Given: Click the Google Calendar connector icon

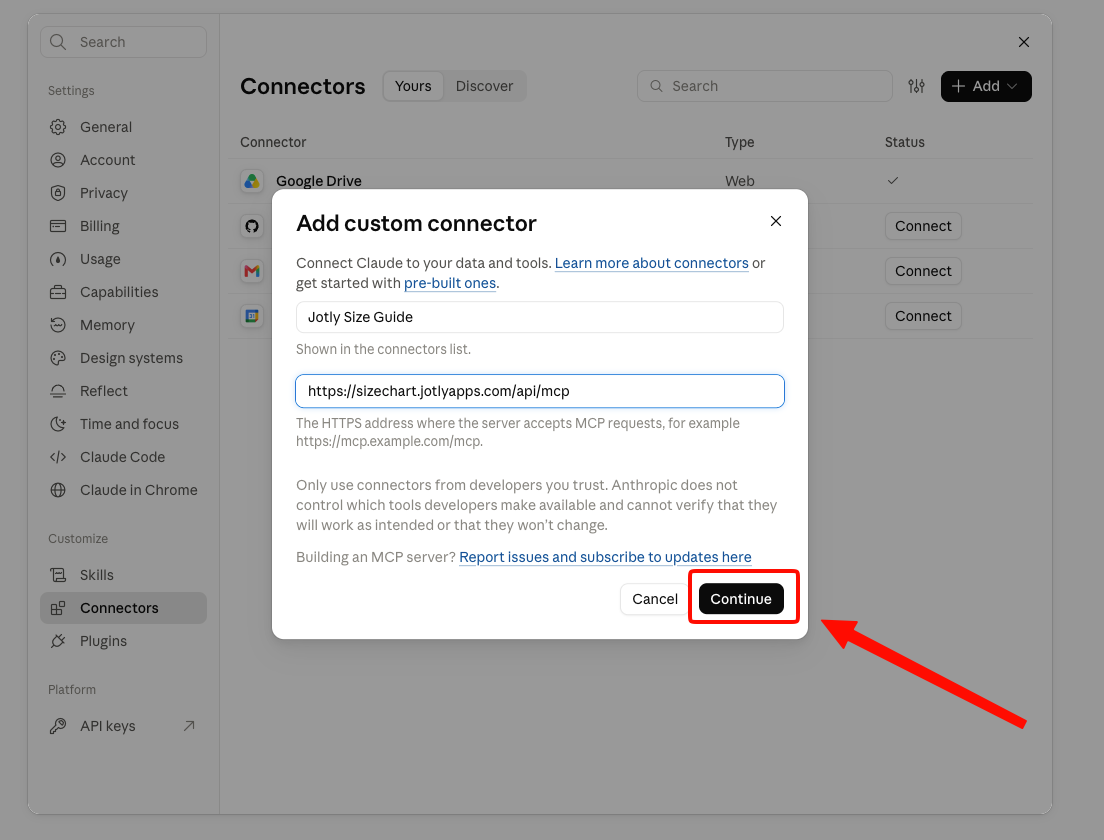Looking at the screenshot, I should coord(251,316).
